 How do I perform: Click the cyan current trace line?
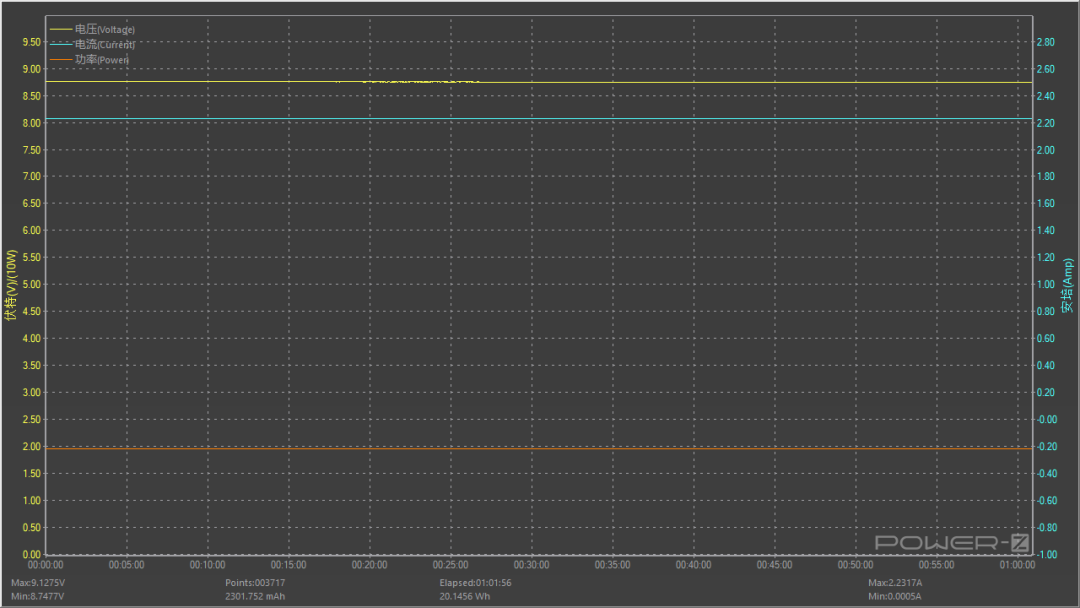point(539,119)
